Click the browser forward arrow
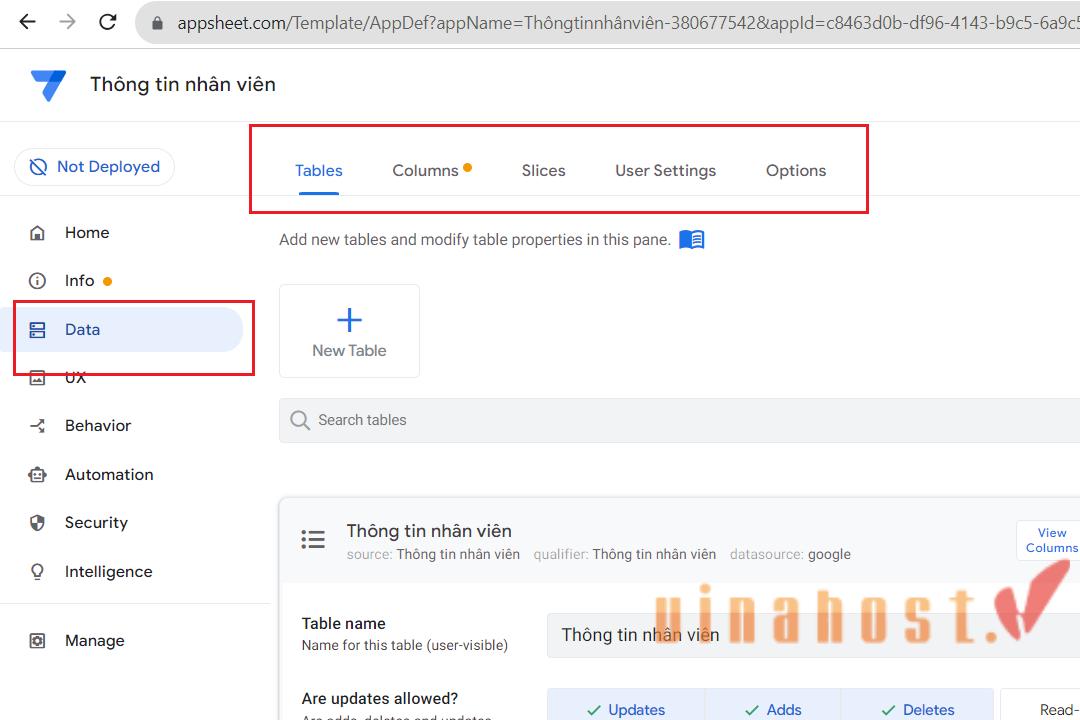The image size is (1080, 720). point(68,22)
